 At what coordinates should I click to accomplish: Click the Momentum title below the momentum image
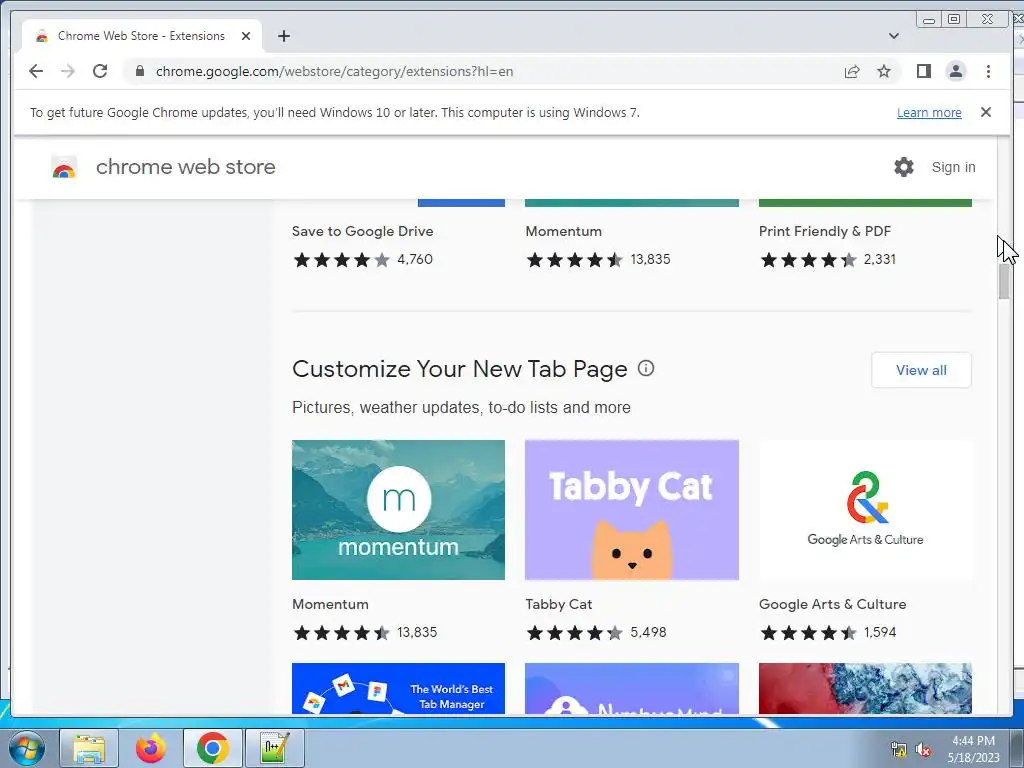pyautogui.click(x=330, y=604)
